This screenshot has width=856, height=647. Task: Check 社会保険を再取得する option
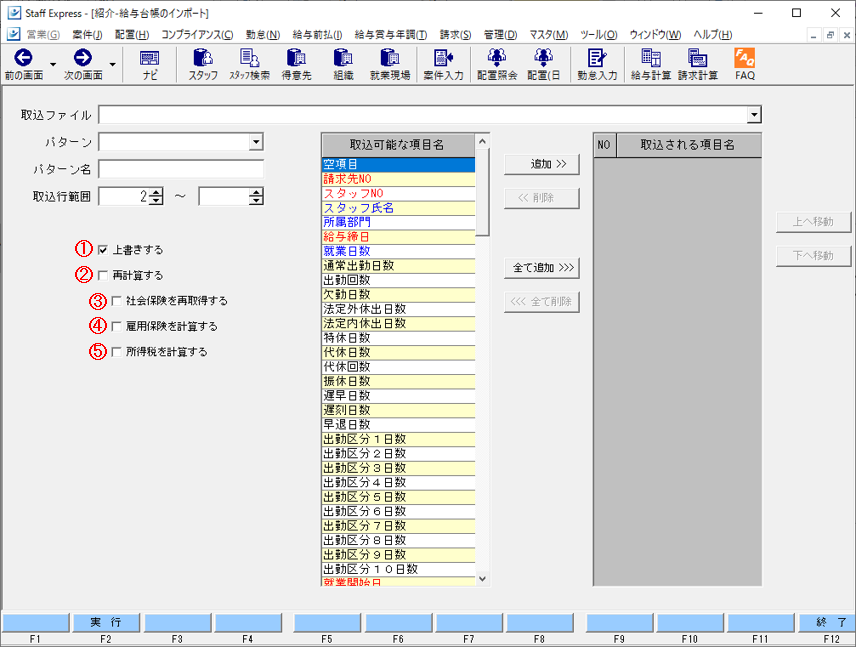click(x=116, y=301)
